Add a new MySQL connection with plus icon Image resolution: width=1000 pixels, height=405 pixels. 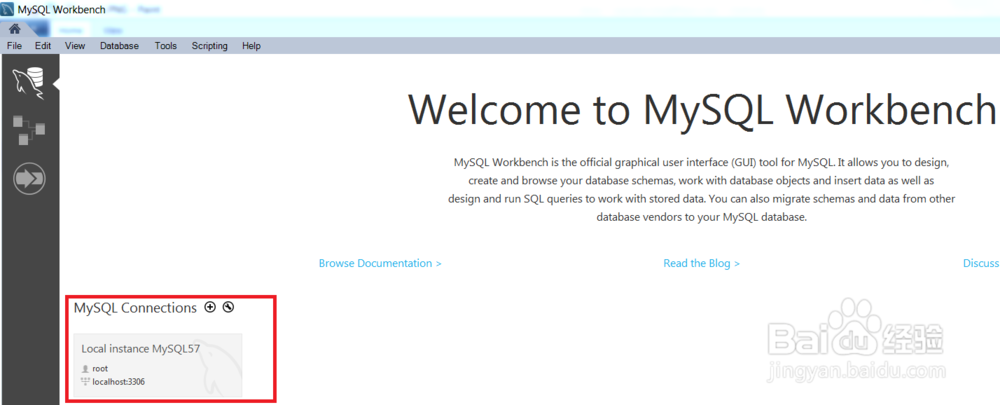pyautogui.click(x=210, y=307)
